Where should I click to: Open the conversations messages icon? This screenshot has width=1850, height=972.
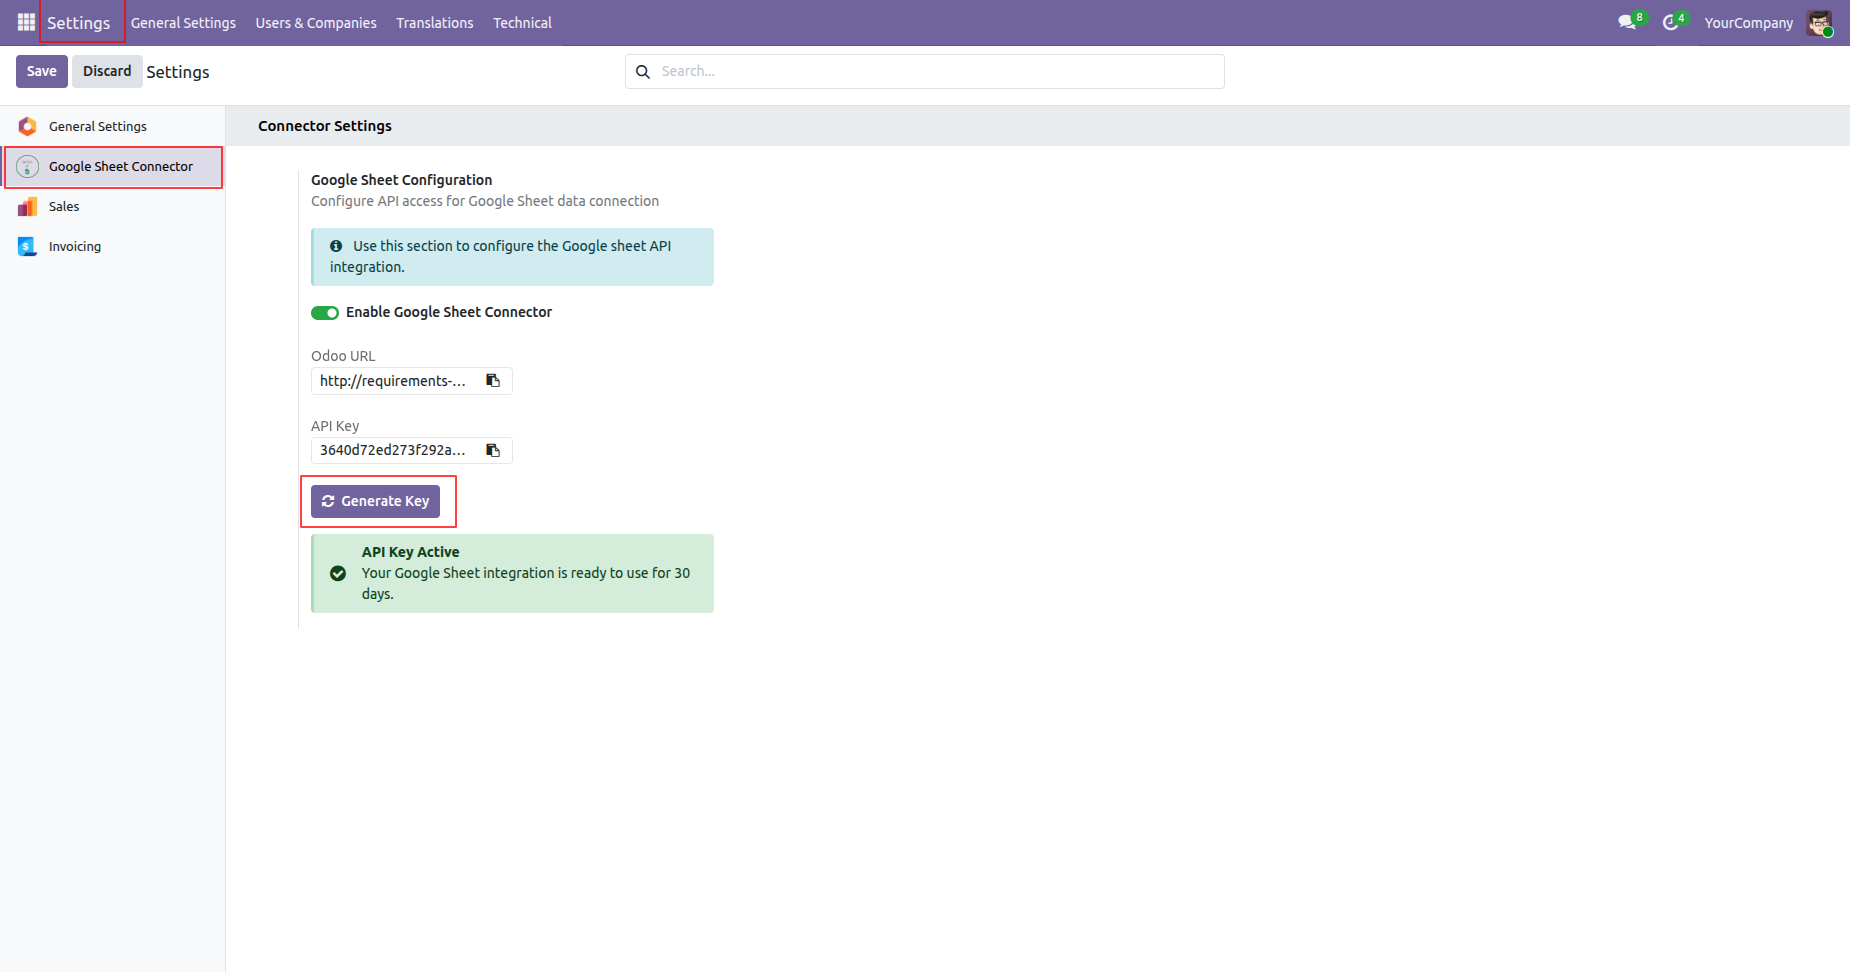(x=1627, y=22)
